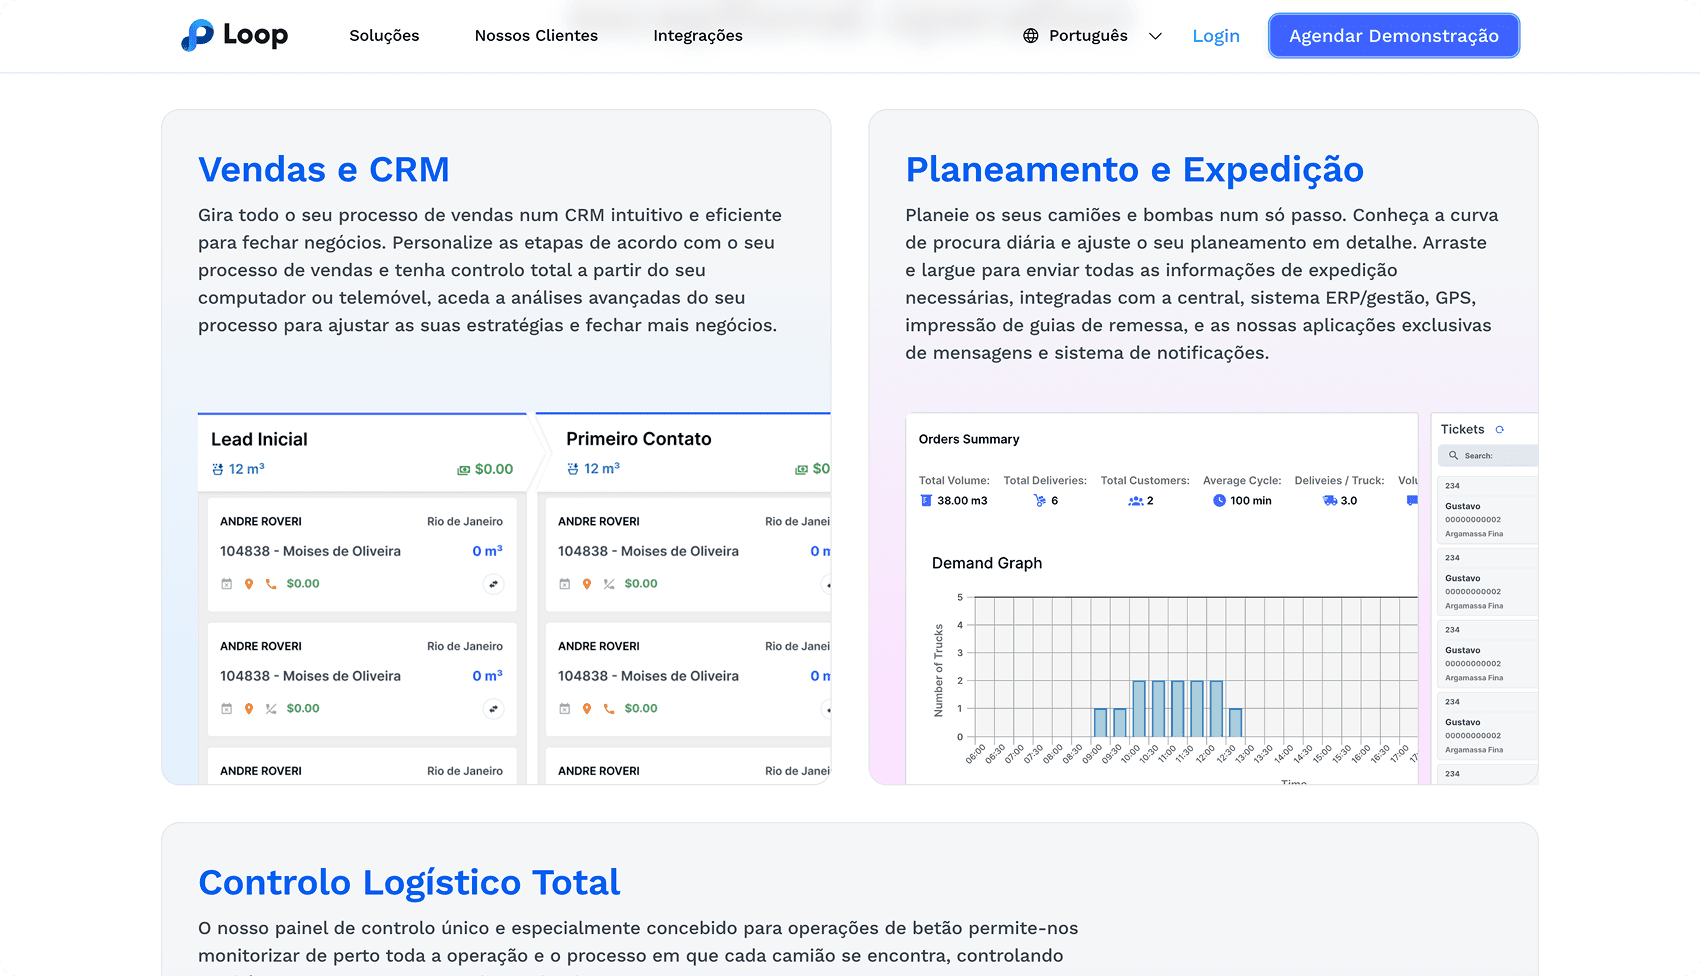Click the Login link

(1216, 36)
